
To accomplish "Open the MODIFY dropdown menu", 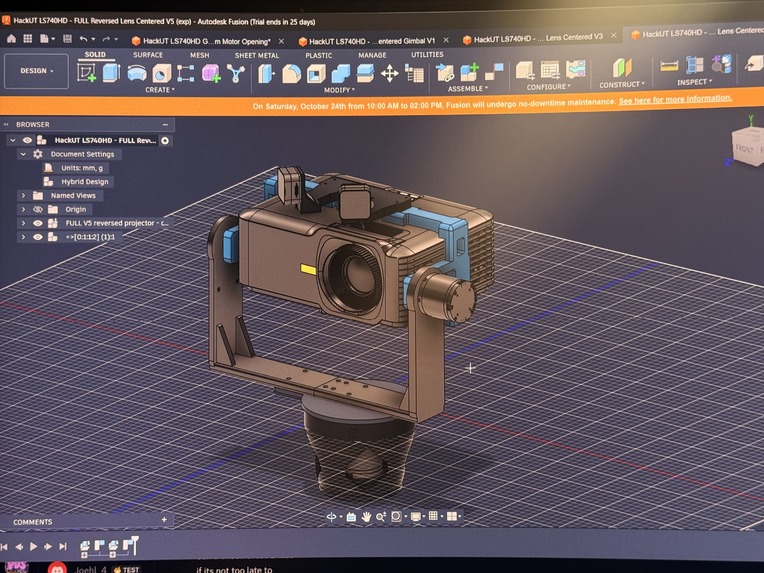I will pyautogui.click(x=339, y=90).
